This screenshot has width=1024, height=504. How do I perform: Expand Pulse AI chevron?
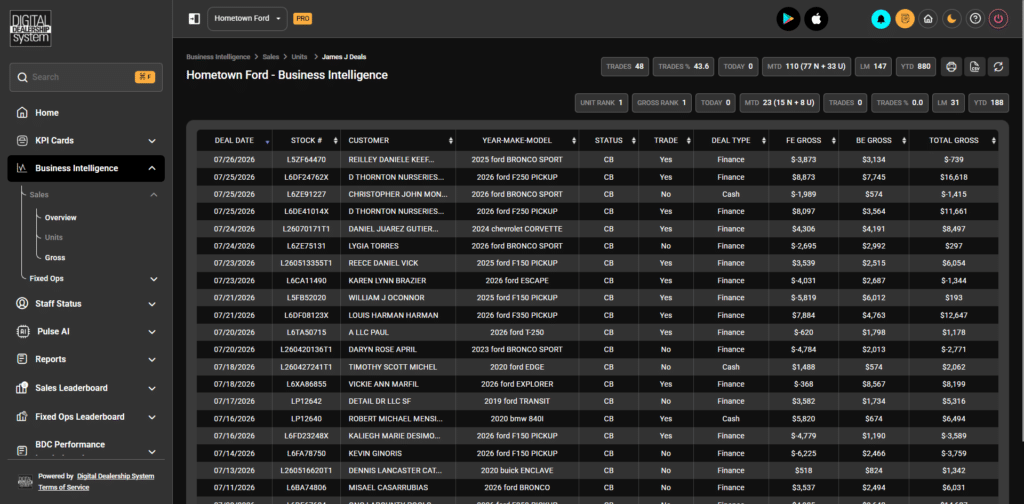[x=152, y=332]
